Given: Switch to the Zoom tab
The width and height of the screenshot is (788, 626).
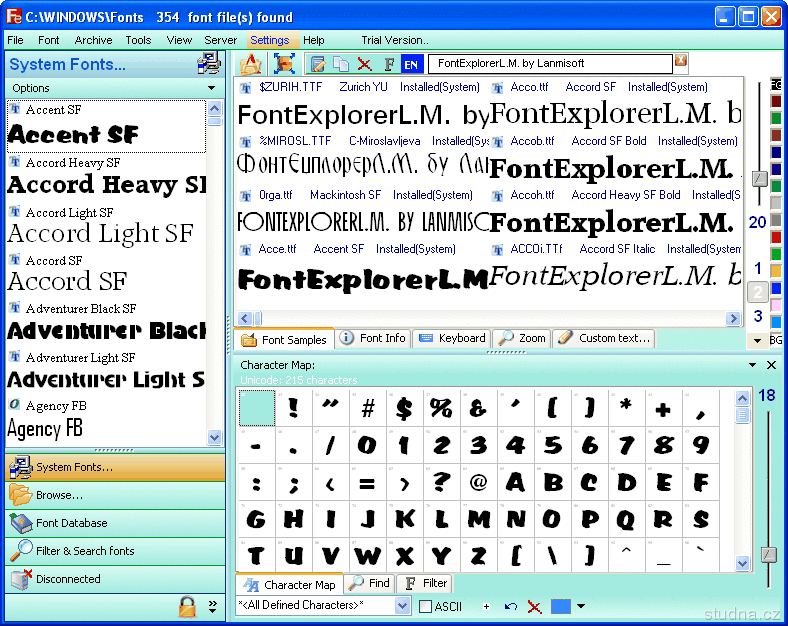Looking at the screenshot, I should [522, 338].
